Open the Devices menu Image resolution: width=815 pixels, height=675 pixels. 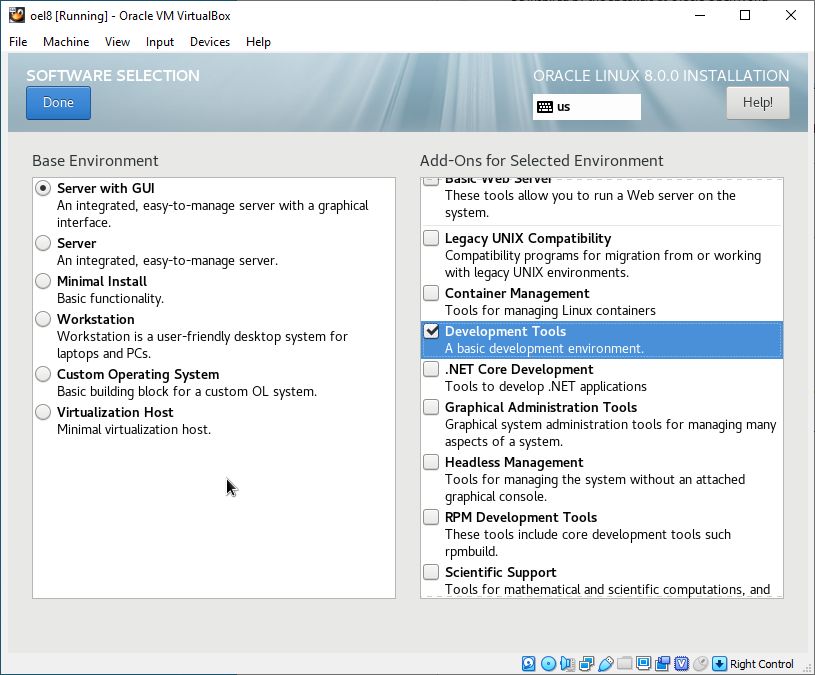tap(210, 42)
